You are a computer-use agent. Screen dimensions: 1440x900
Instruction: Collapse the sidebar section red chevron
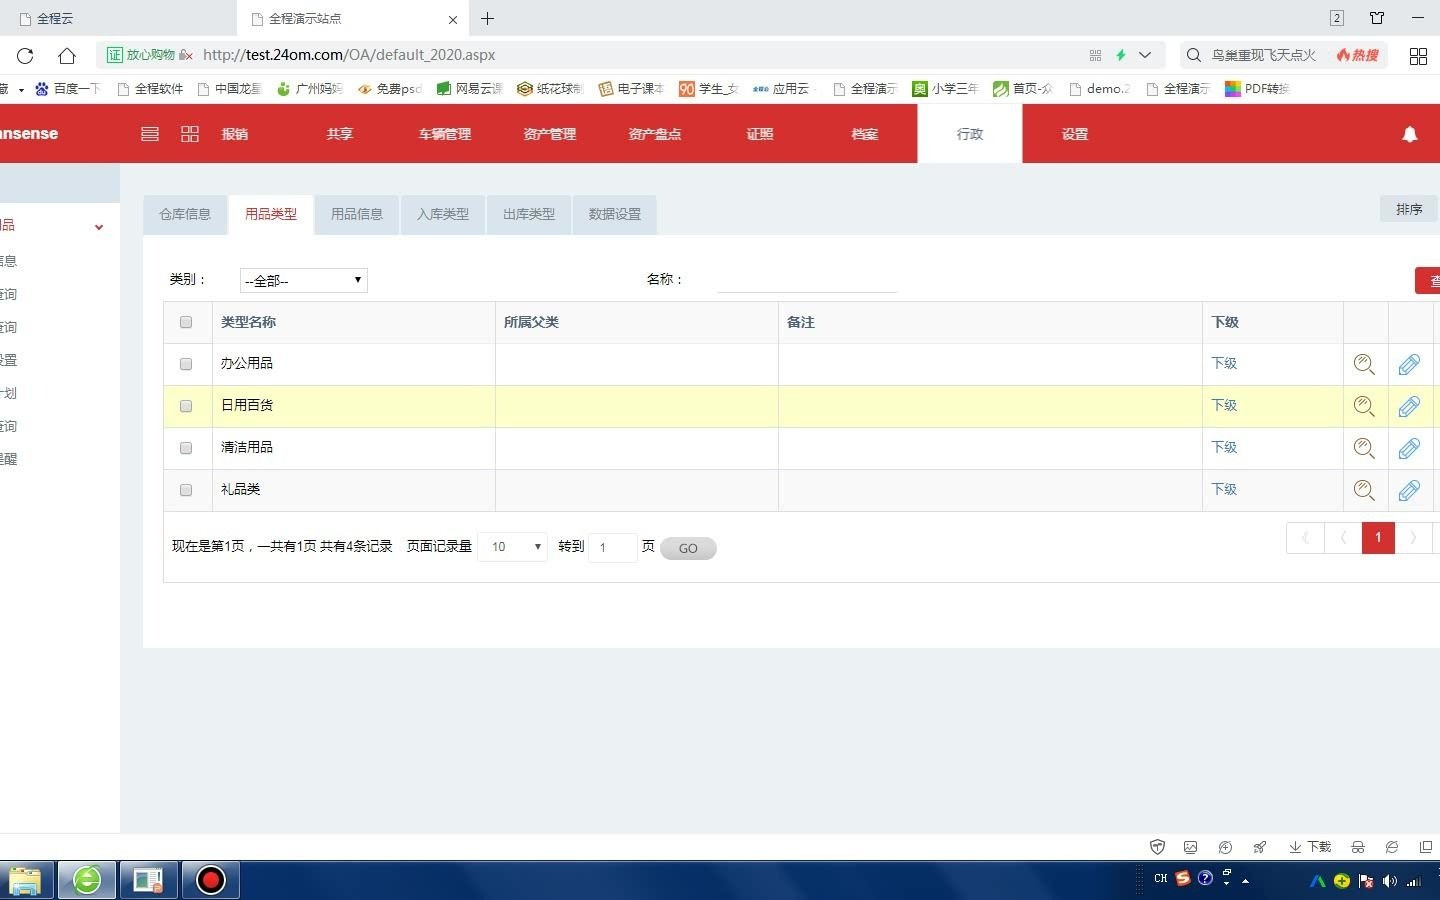click(99, 227)
